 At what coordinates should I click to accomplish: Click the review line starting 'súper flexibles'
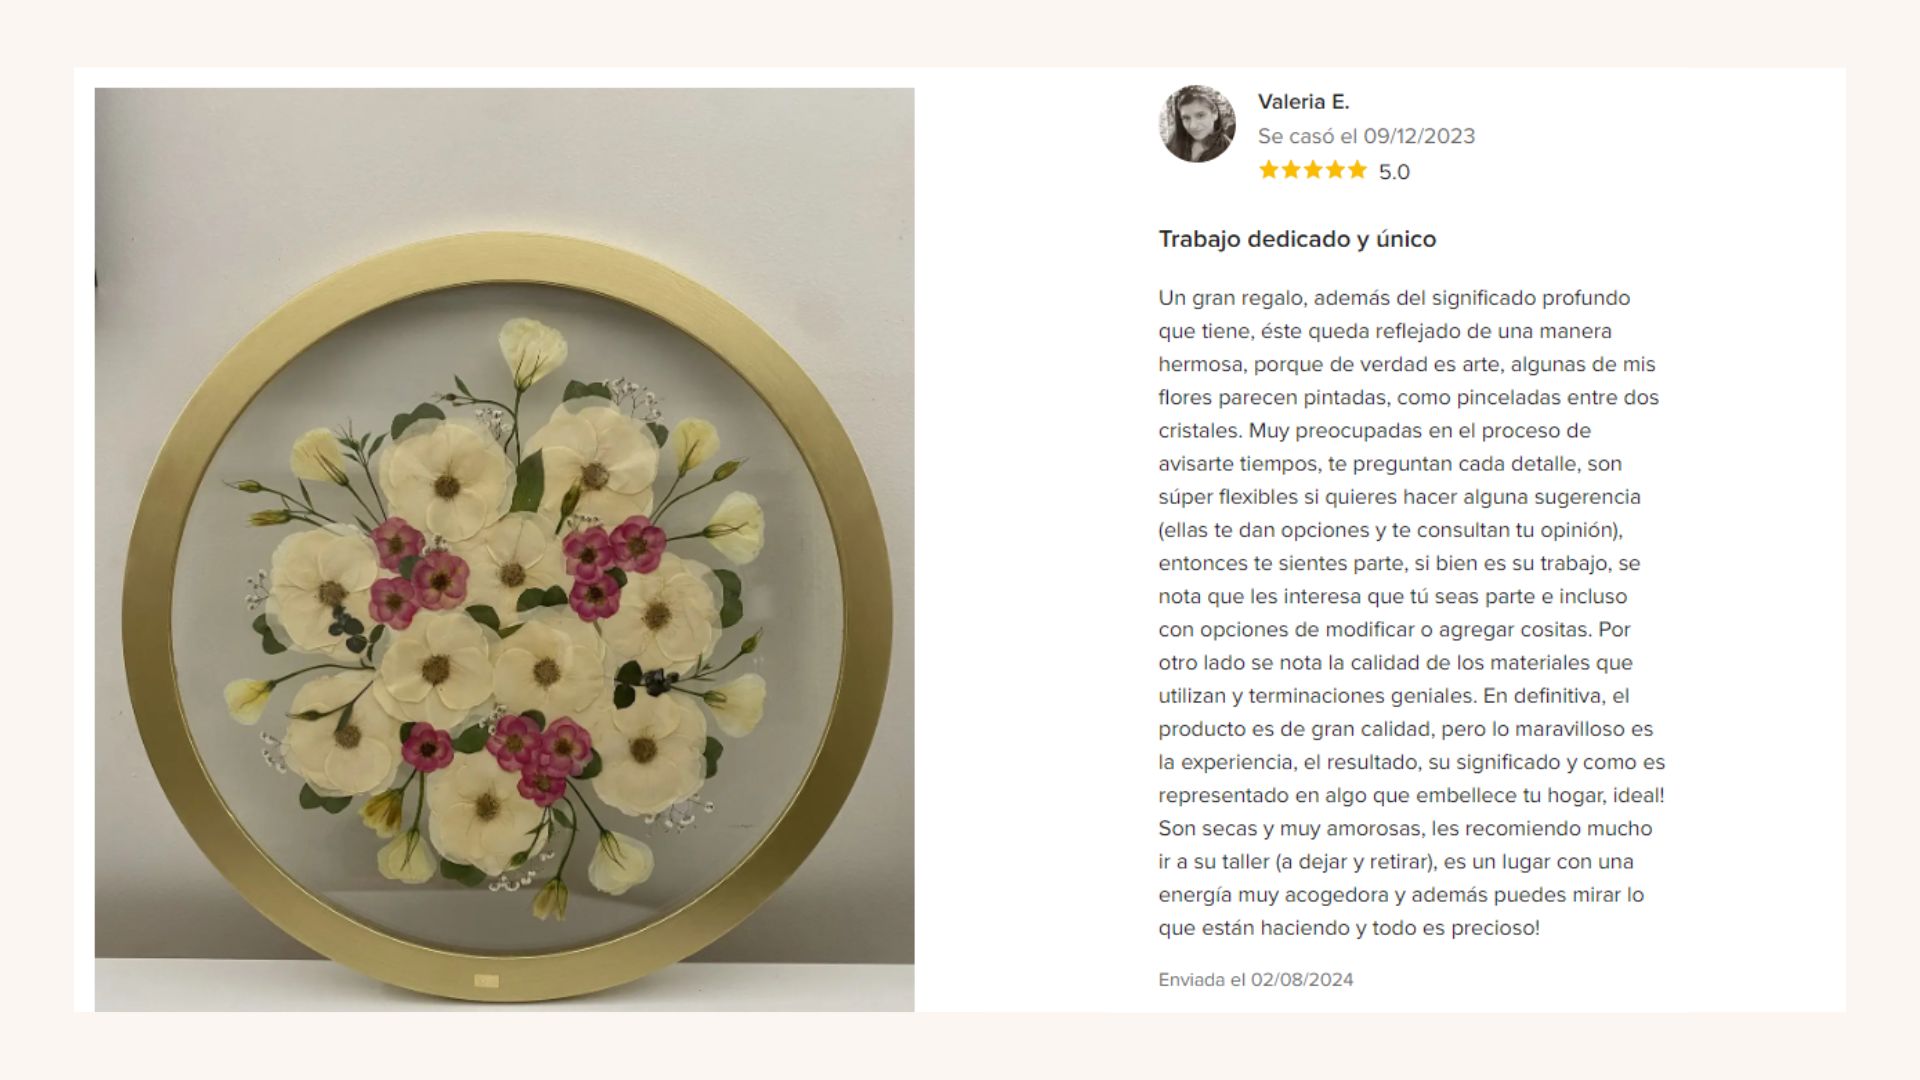pyautogui.click(x=1399, y=497)
